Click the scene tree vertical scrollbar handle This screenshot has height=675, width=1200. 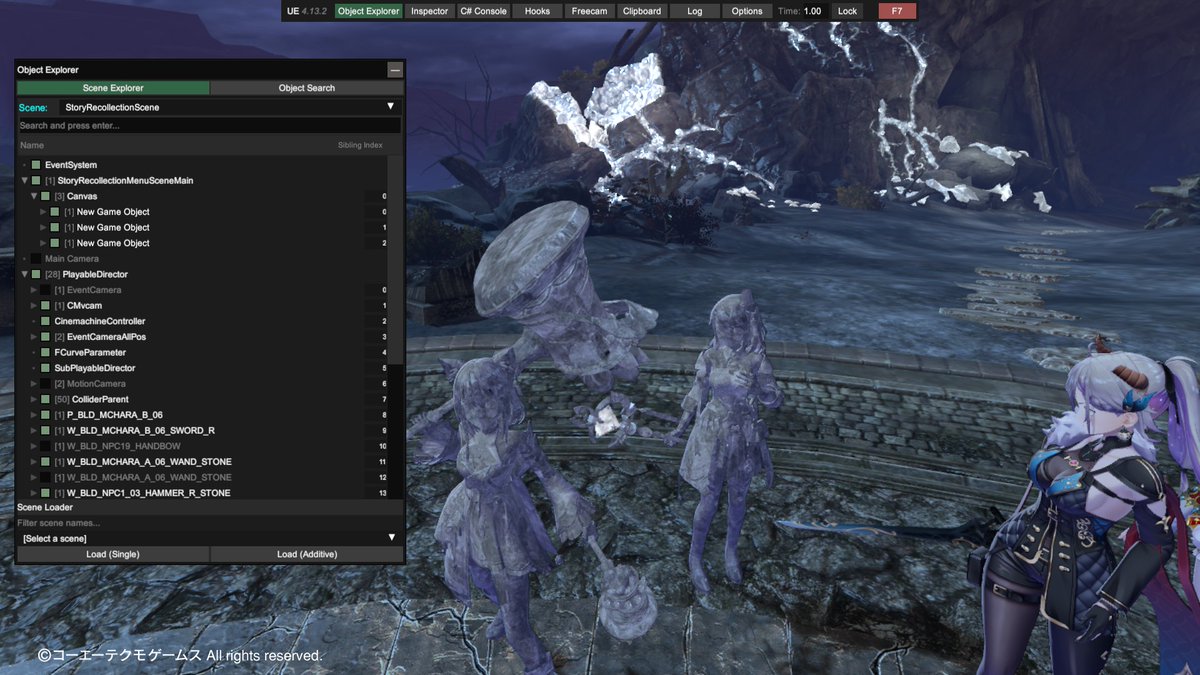click(396, 260)
